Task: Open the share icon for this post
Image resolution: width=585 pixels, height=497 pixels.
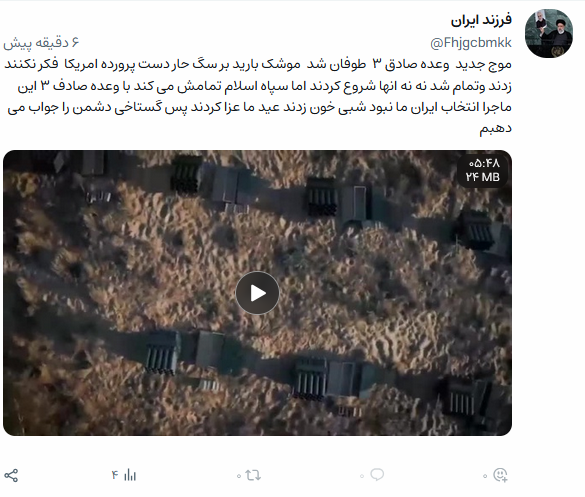Action: tap(11, 475)
